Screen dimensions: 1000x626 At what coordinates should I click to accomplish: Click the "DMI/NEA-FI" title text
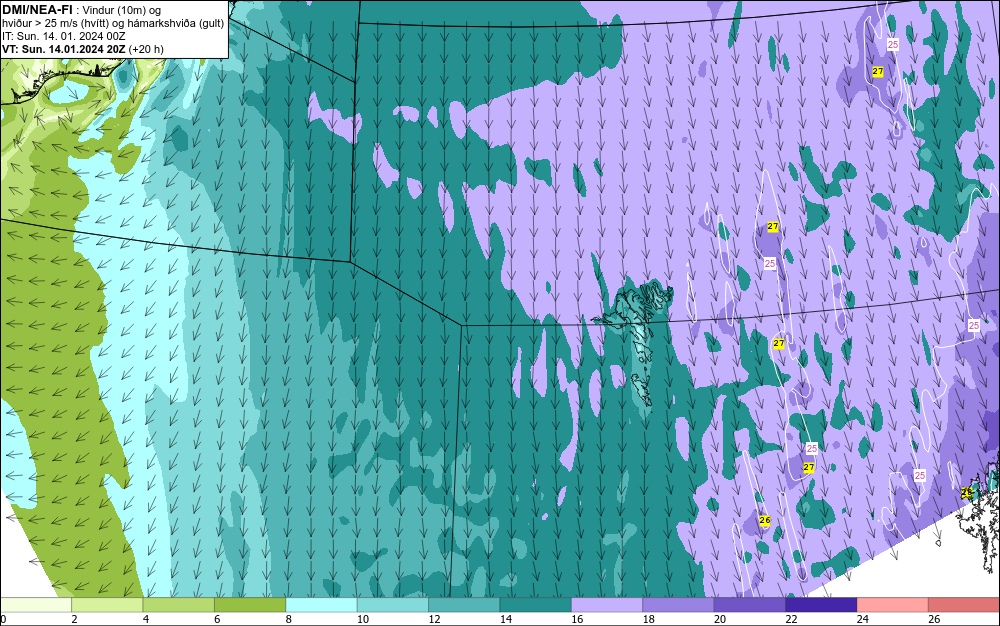37,10
